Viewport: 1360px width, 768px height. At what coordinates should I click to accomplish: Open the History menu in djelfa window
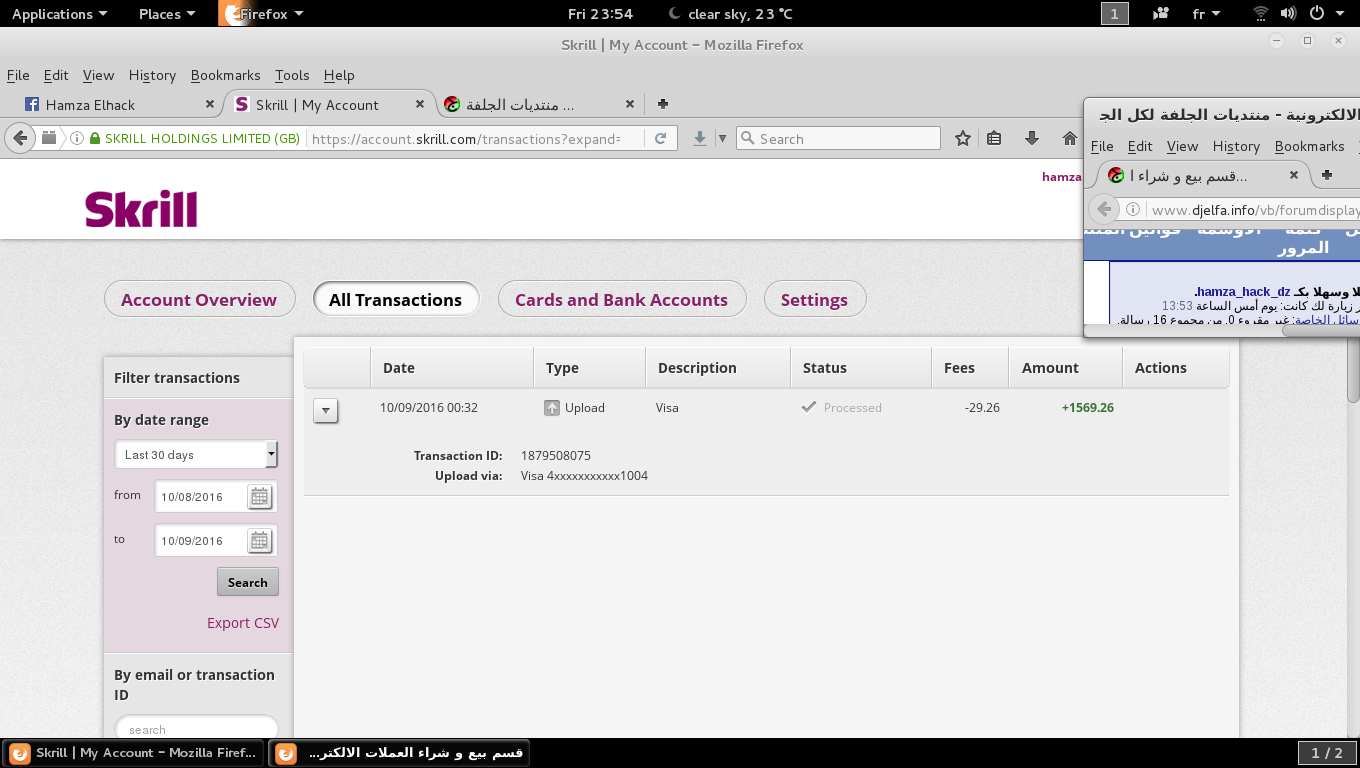[1236, 146]
